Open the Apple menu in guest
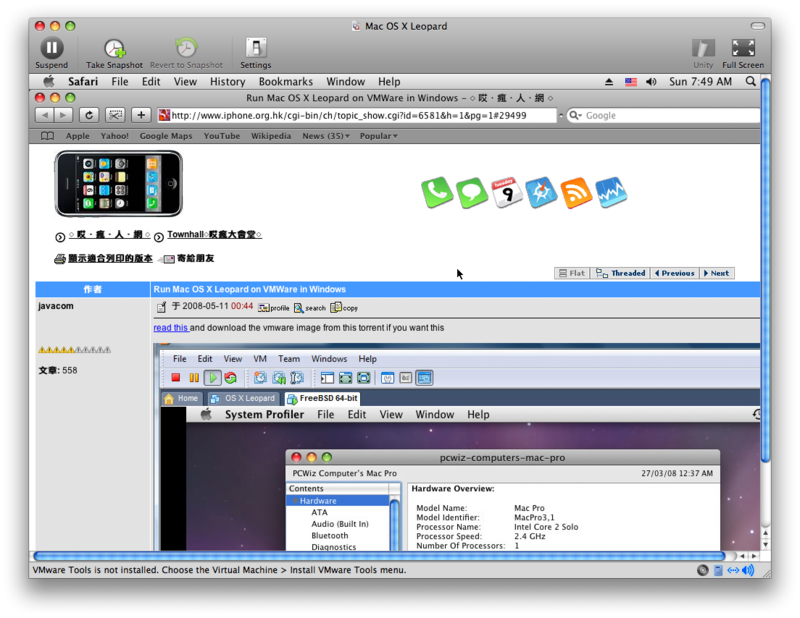The width and height of the screenshot is (800, 618). (48, 82)
